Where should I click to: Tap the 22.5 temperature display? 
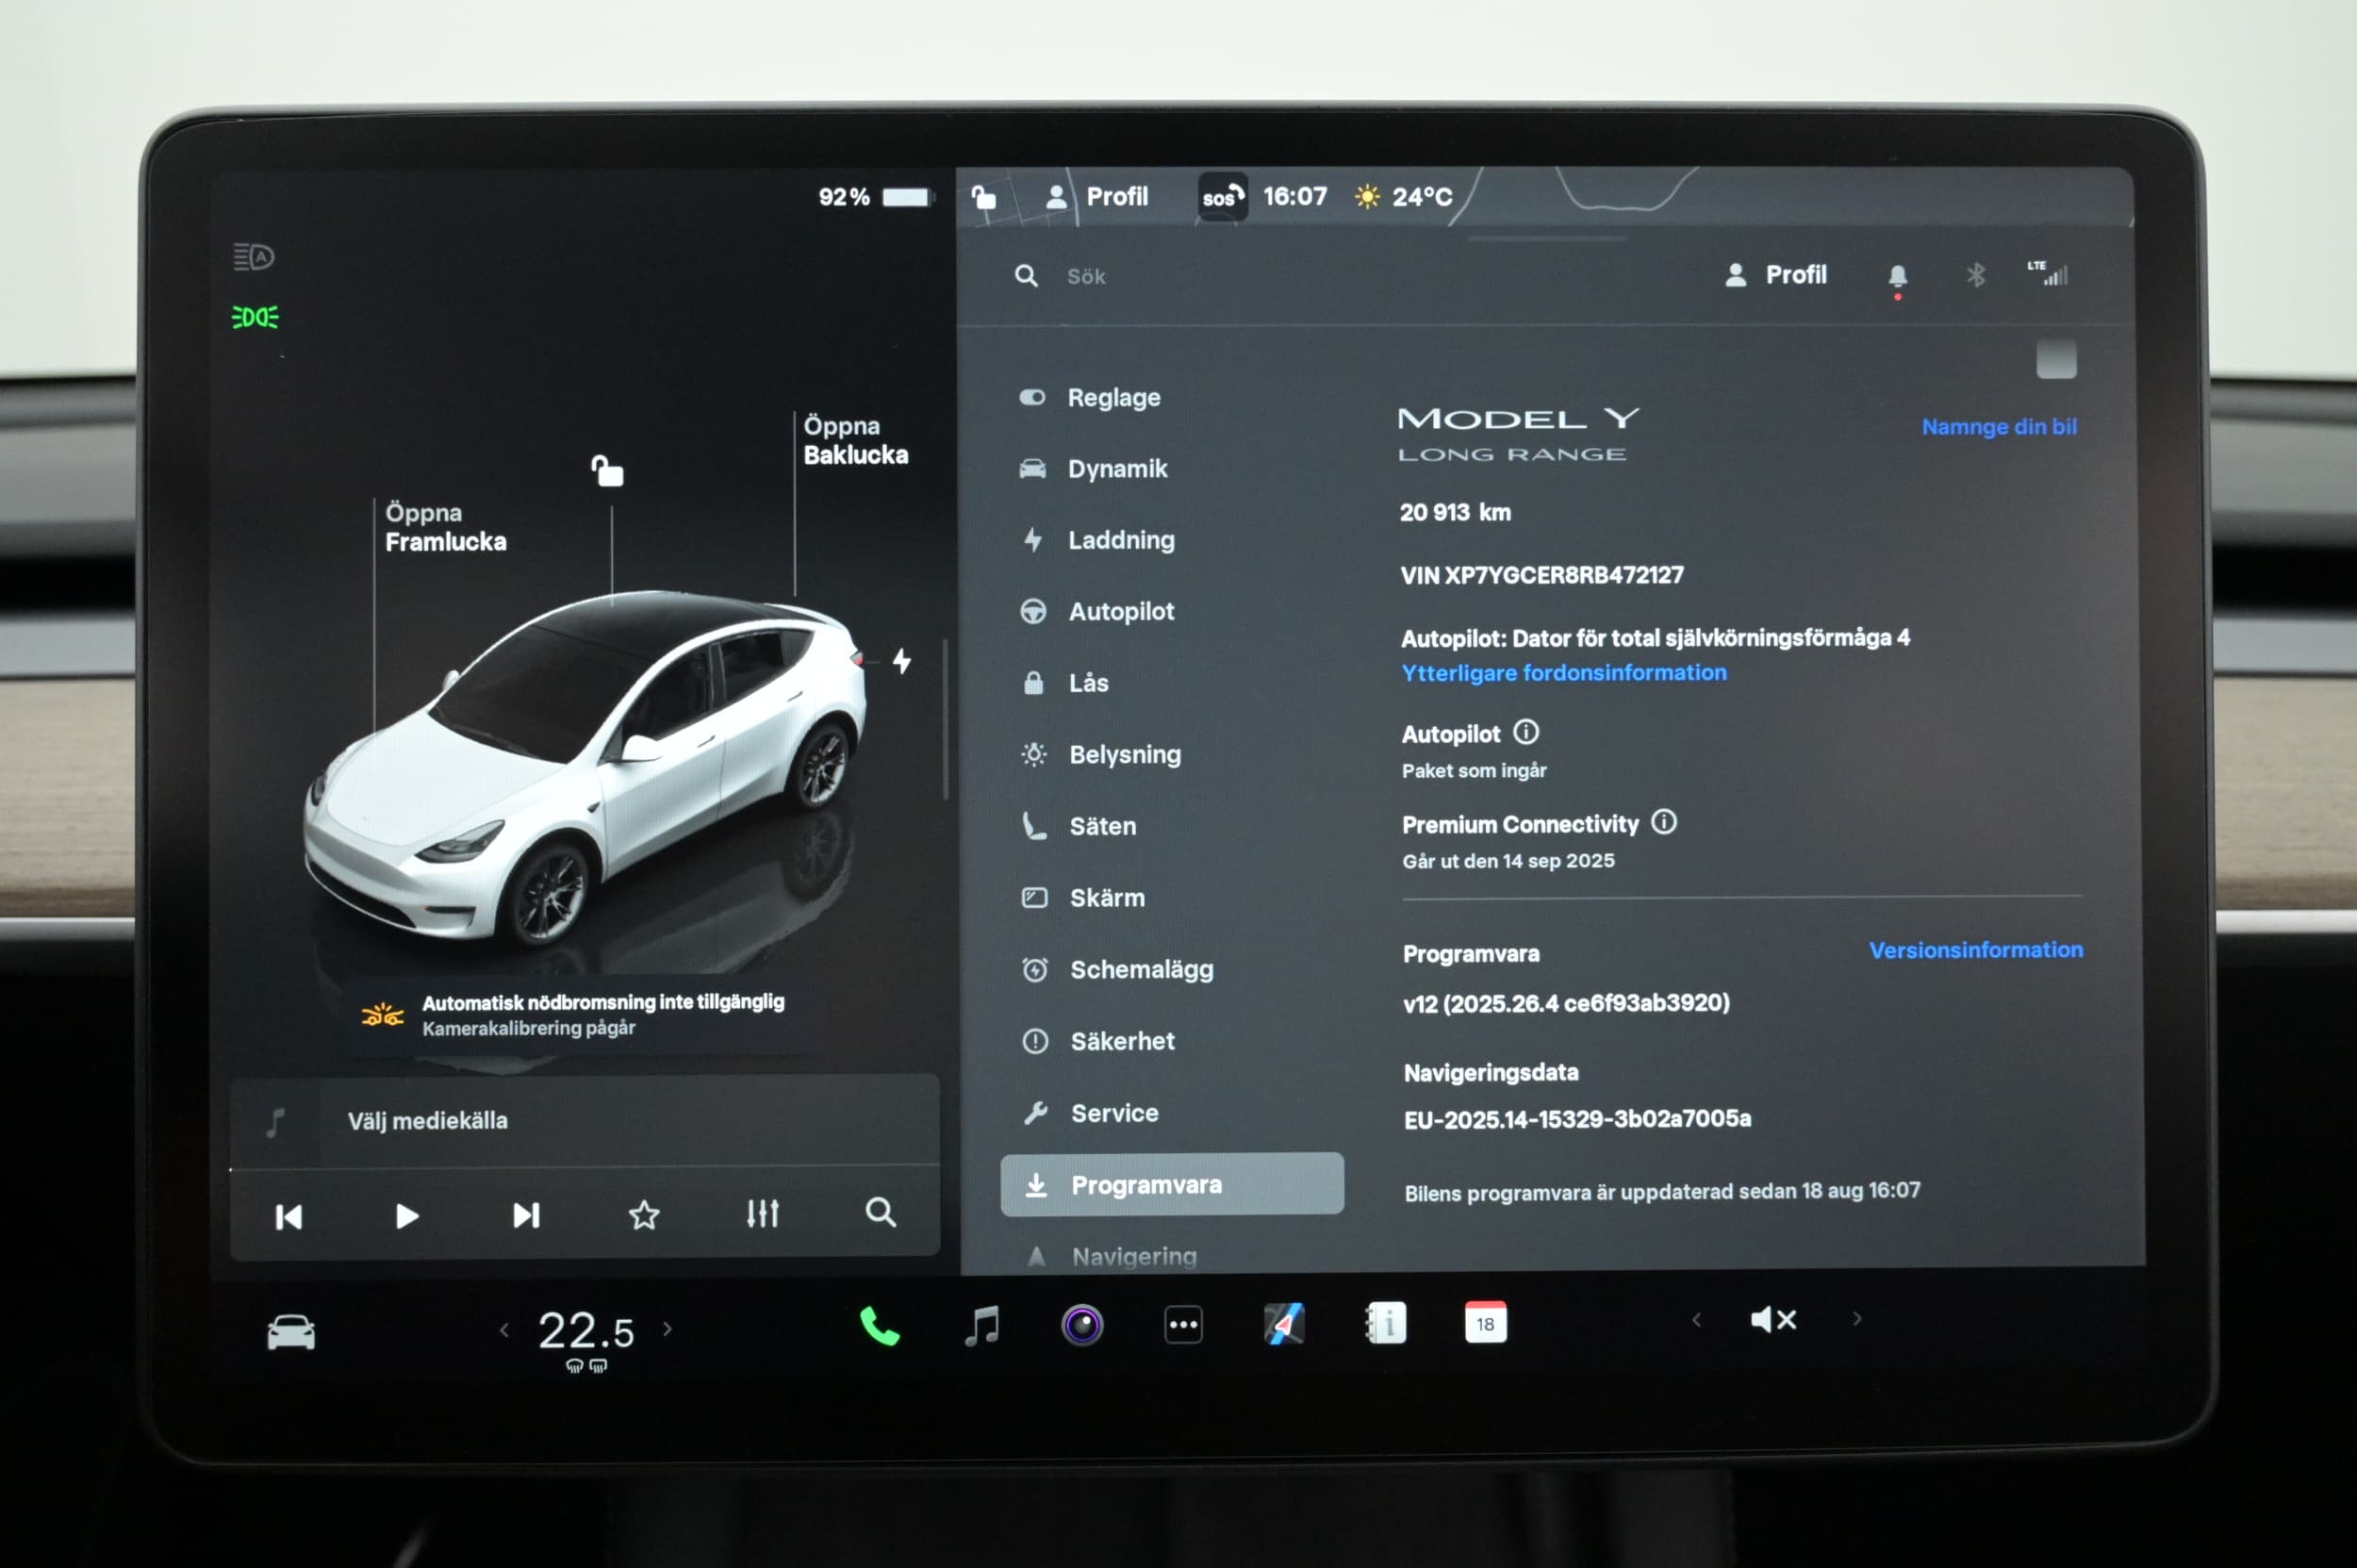tap(586, 1331)
